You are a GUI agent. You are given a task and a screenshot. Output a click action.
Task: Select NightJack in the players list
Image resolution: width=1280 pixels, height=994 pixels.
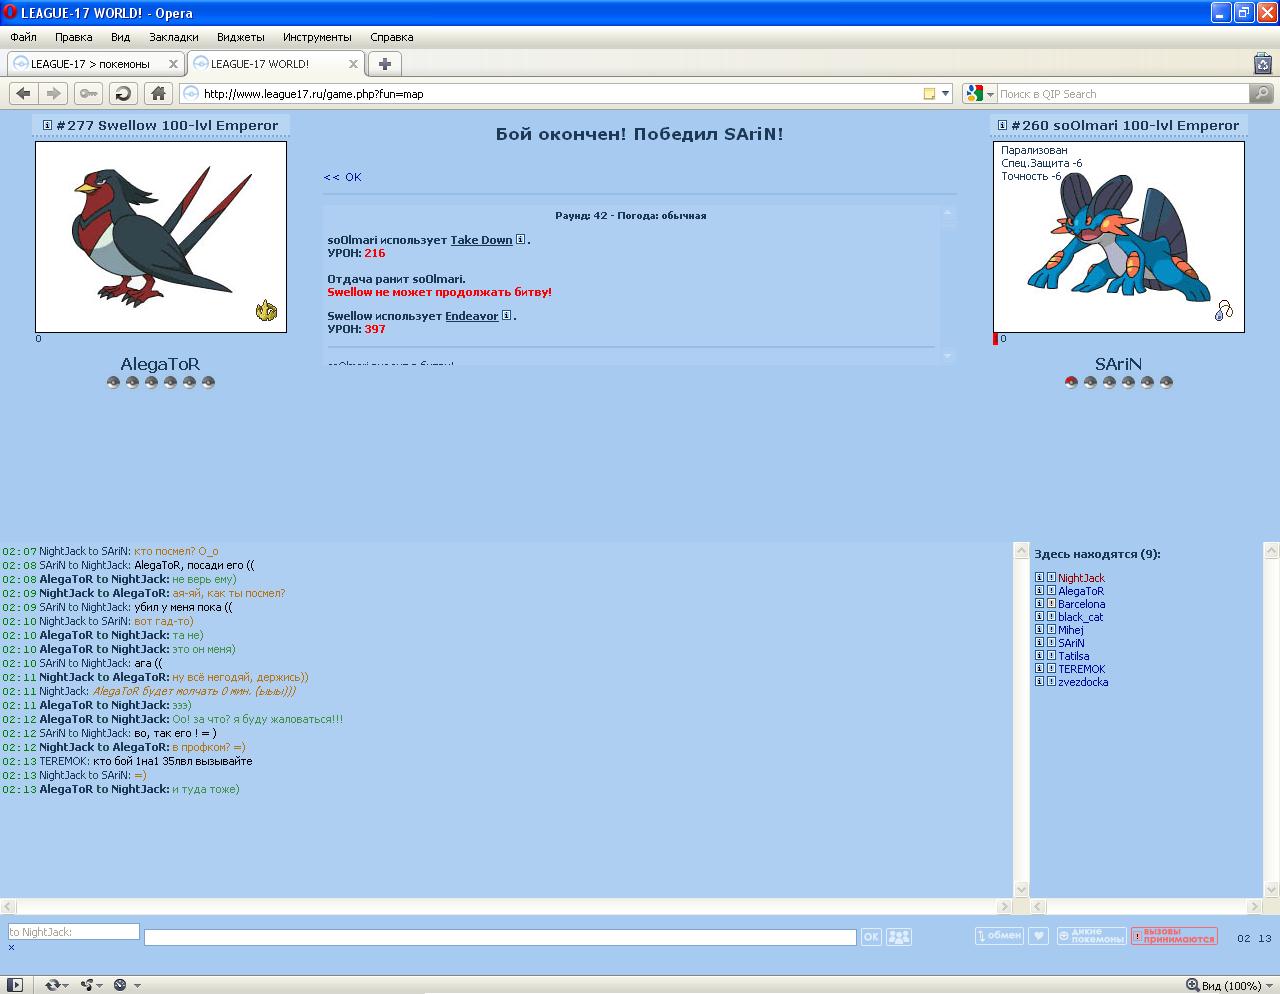pyautogui.click(x=1081, y=578)
